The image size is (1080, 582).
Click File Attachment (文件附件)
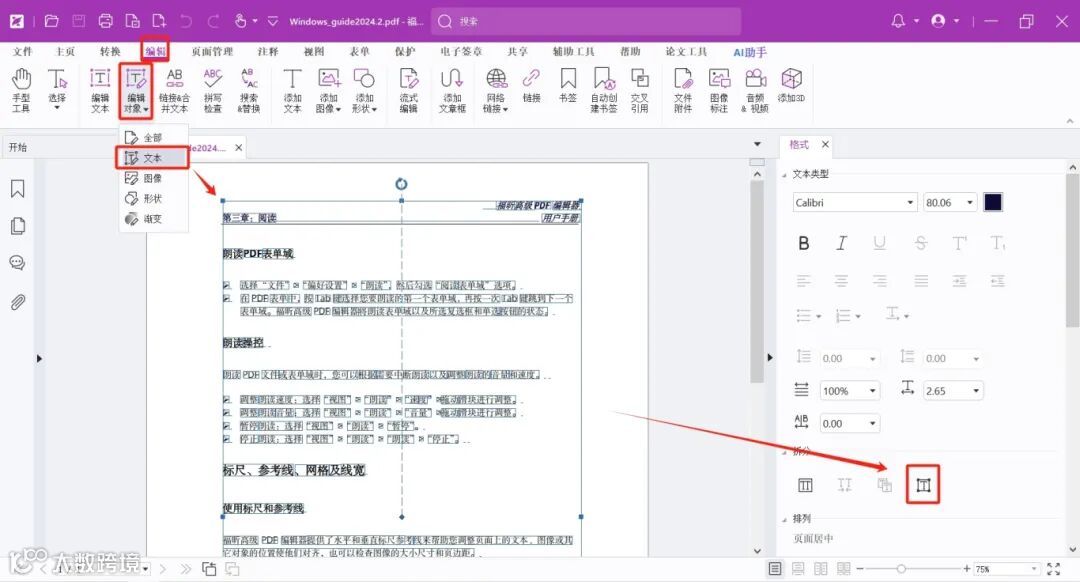(x=683, y=90)
